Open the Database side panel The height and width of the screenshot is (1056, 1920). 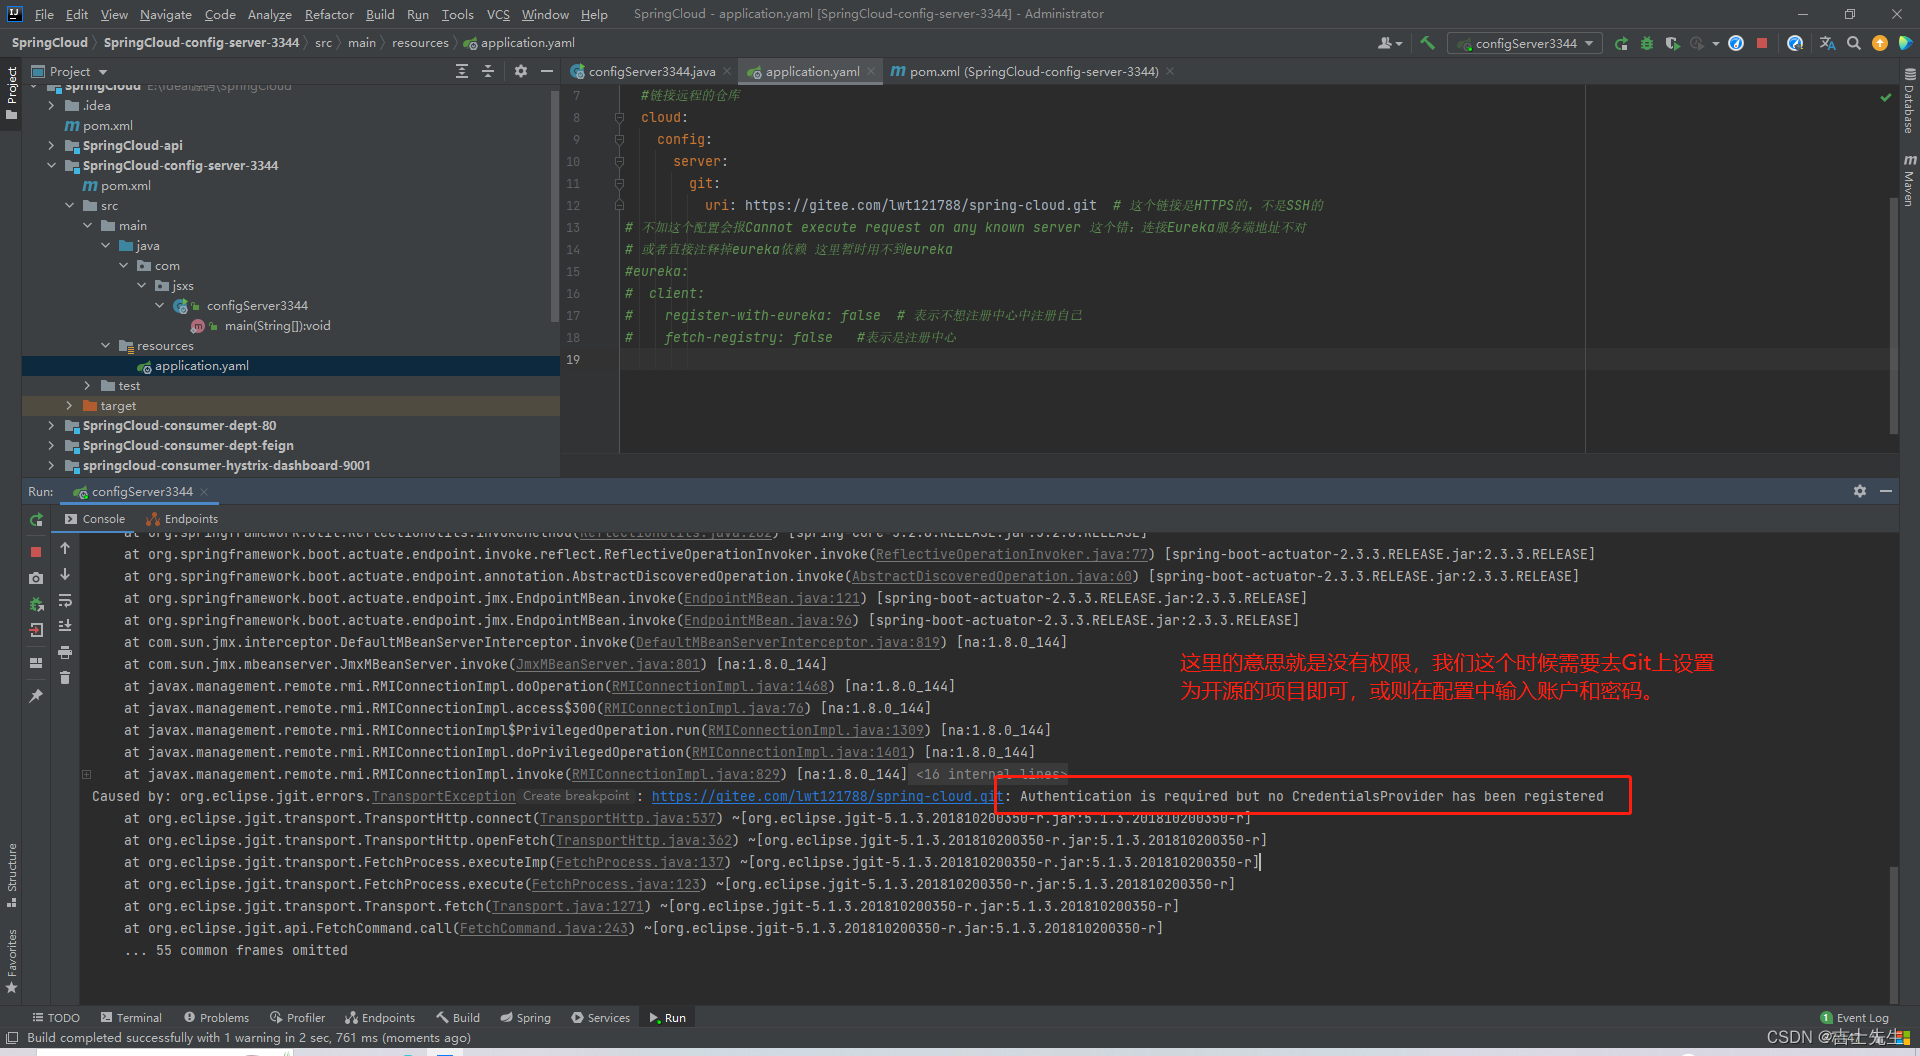1909,102
